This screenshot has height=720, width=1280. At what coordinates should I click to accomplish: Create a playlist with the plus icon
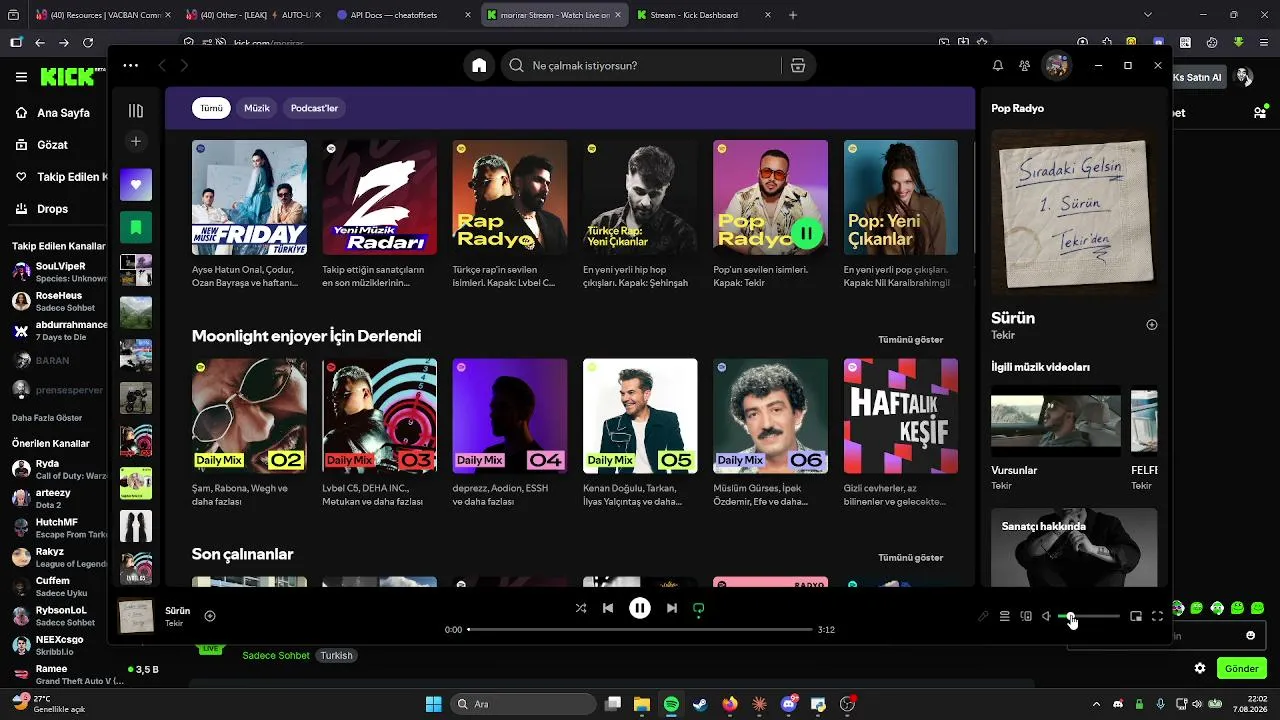136,141
